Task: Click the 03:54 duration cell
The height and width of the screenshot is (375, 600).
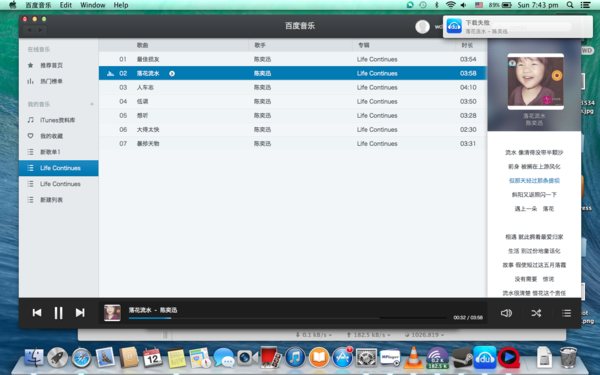Action: click(x=468, y=59)
